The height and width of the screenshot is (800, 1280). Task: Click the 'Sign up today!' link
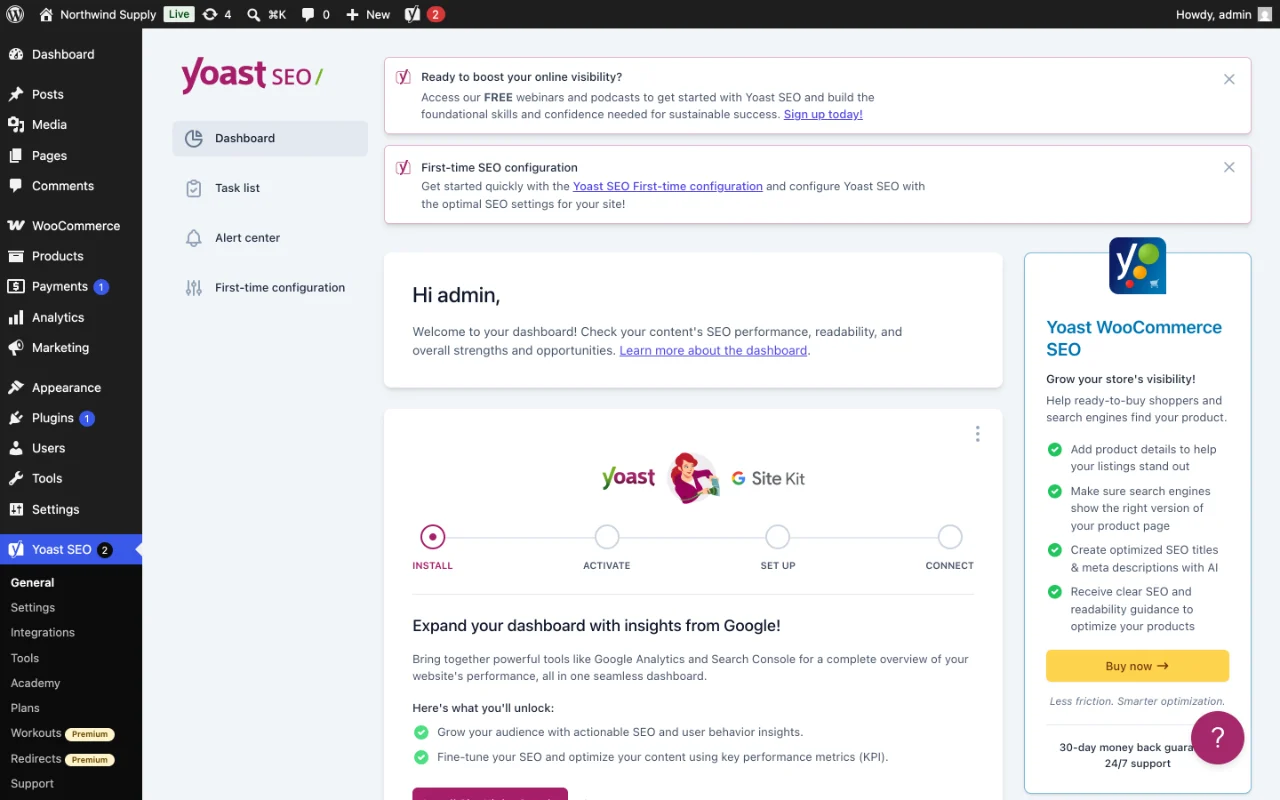tap(823, 114)
